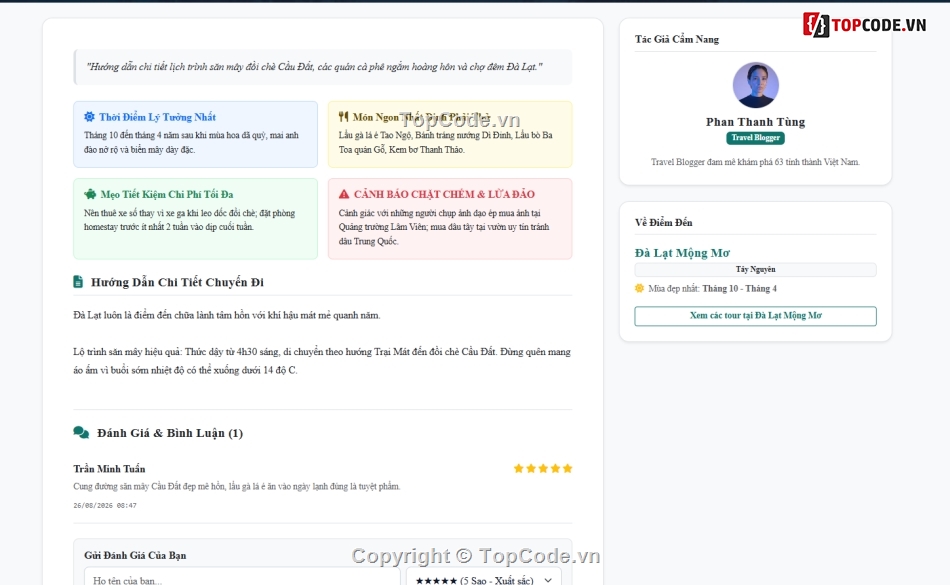The width and height of the screenshot is (950, 585).
Task: Click the Họ tên của bạn input field
Action: coord(242,579)
